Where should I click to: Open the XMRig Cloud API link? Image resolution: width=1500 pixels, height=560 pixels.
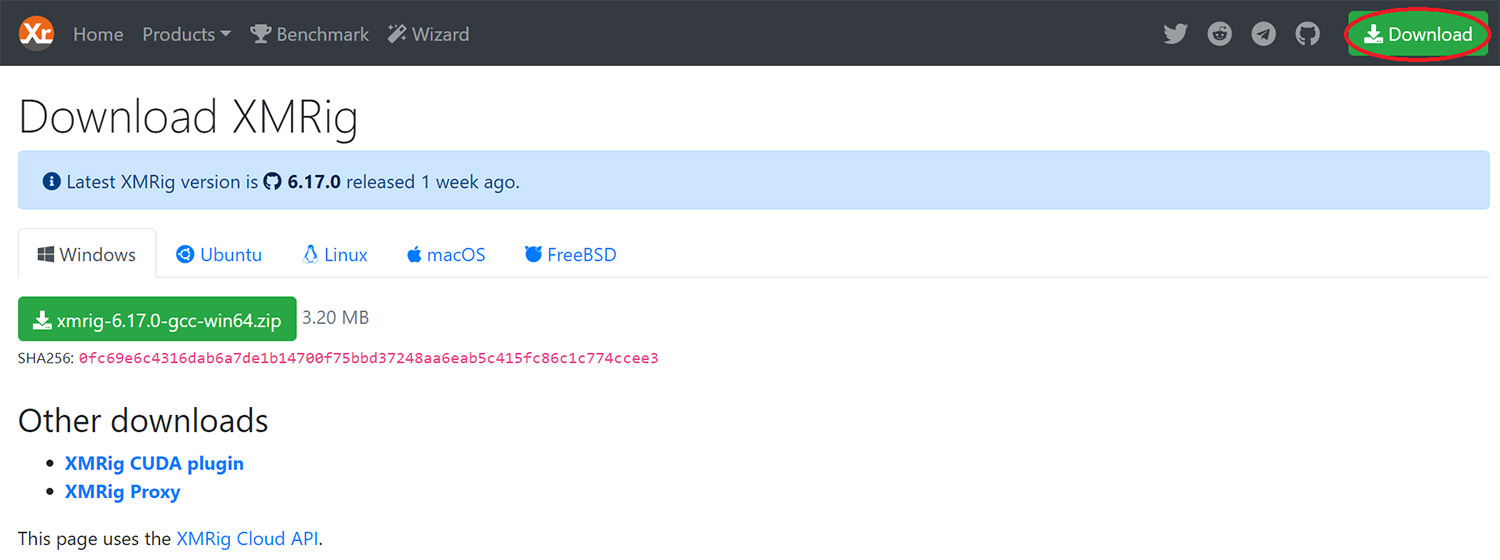tap(247, 538)
